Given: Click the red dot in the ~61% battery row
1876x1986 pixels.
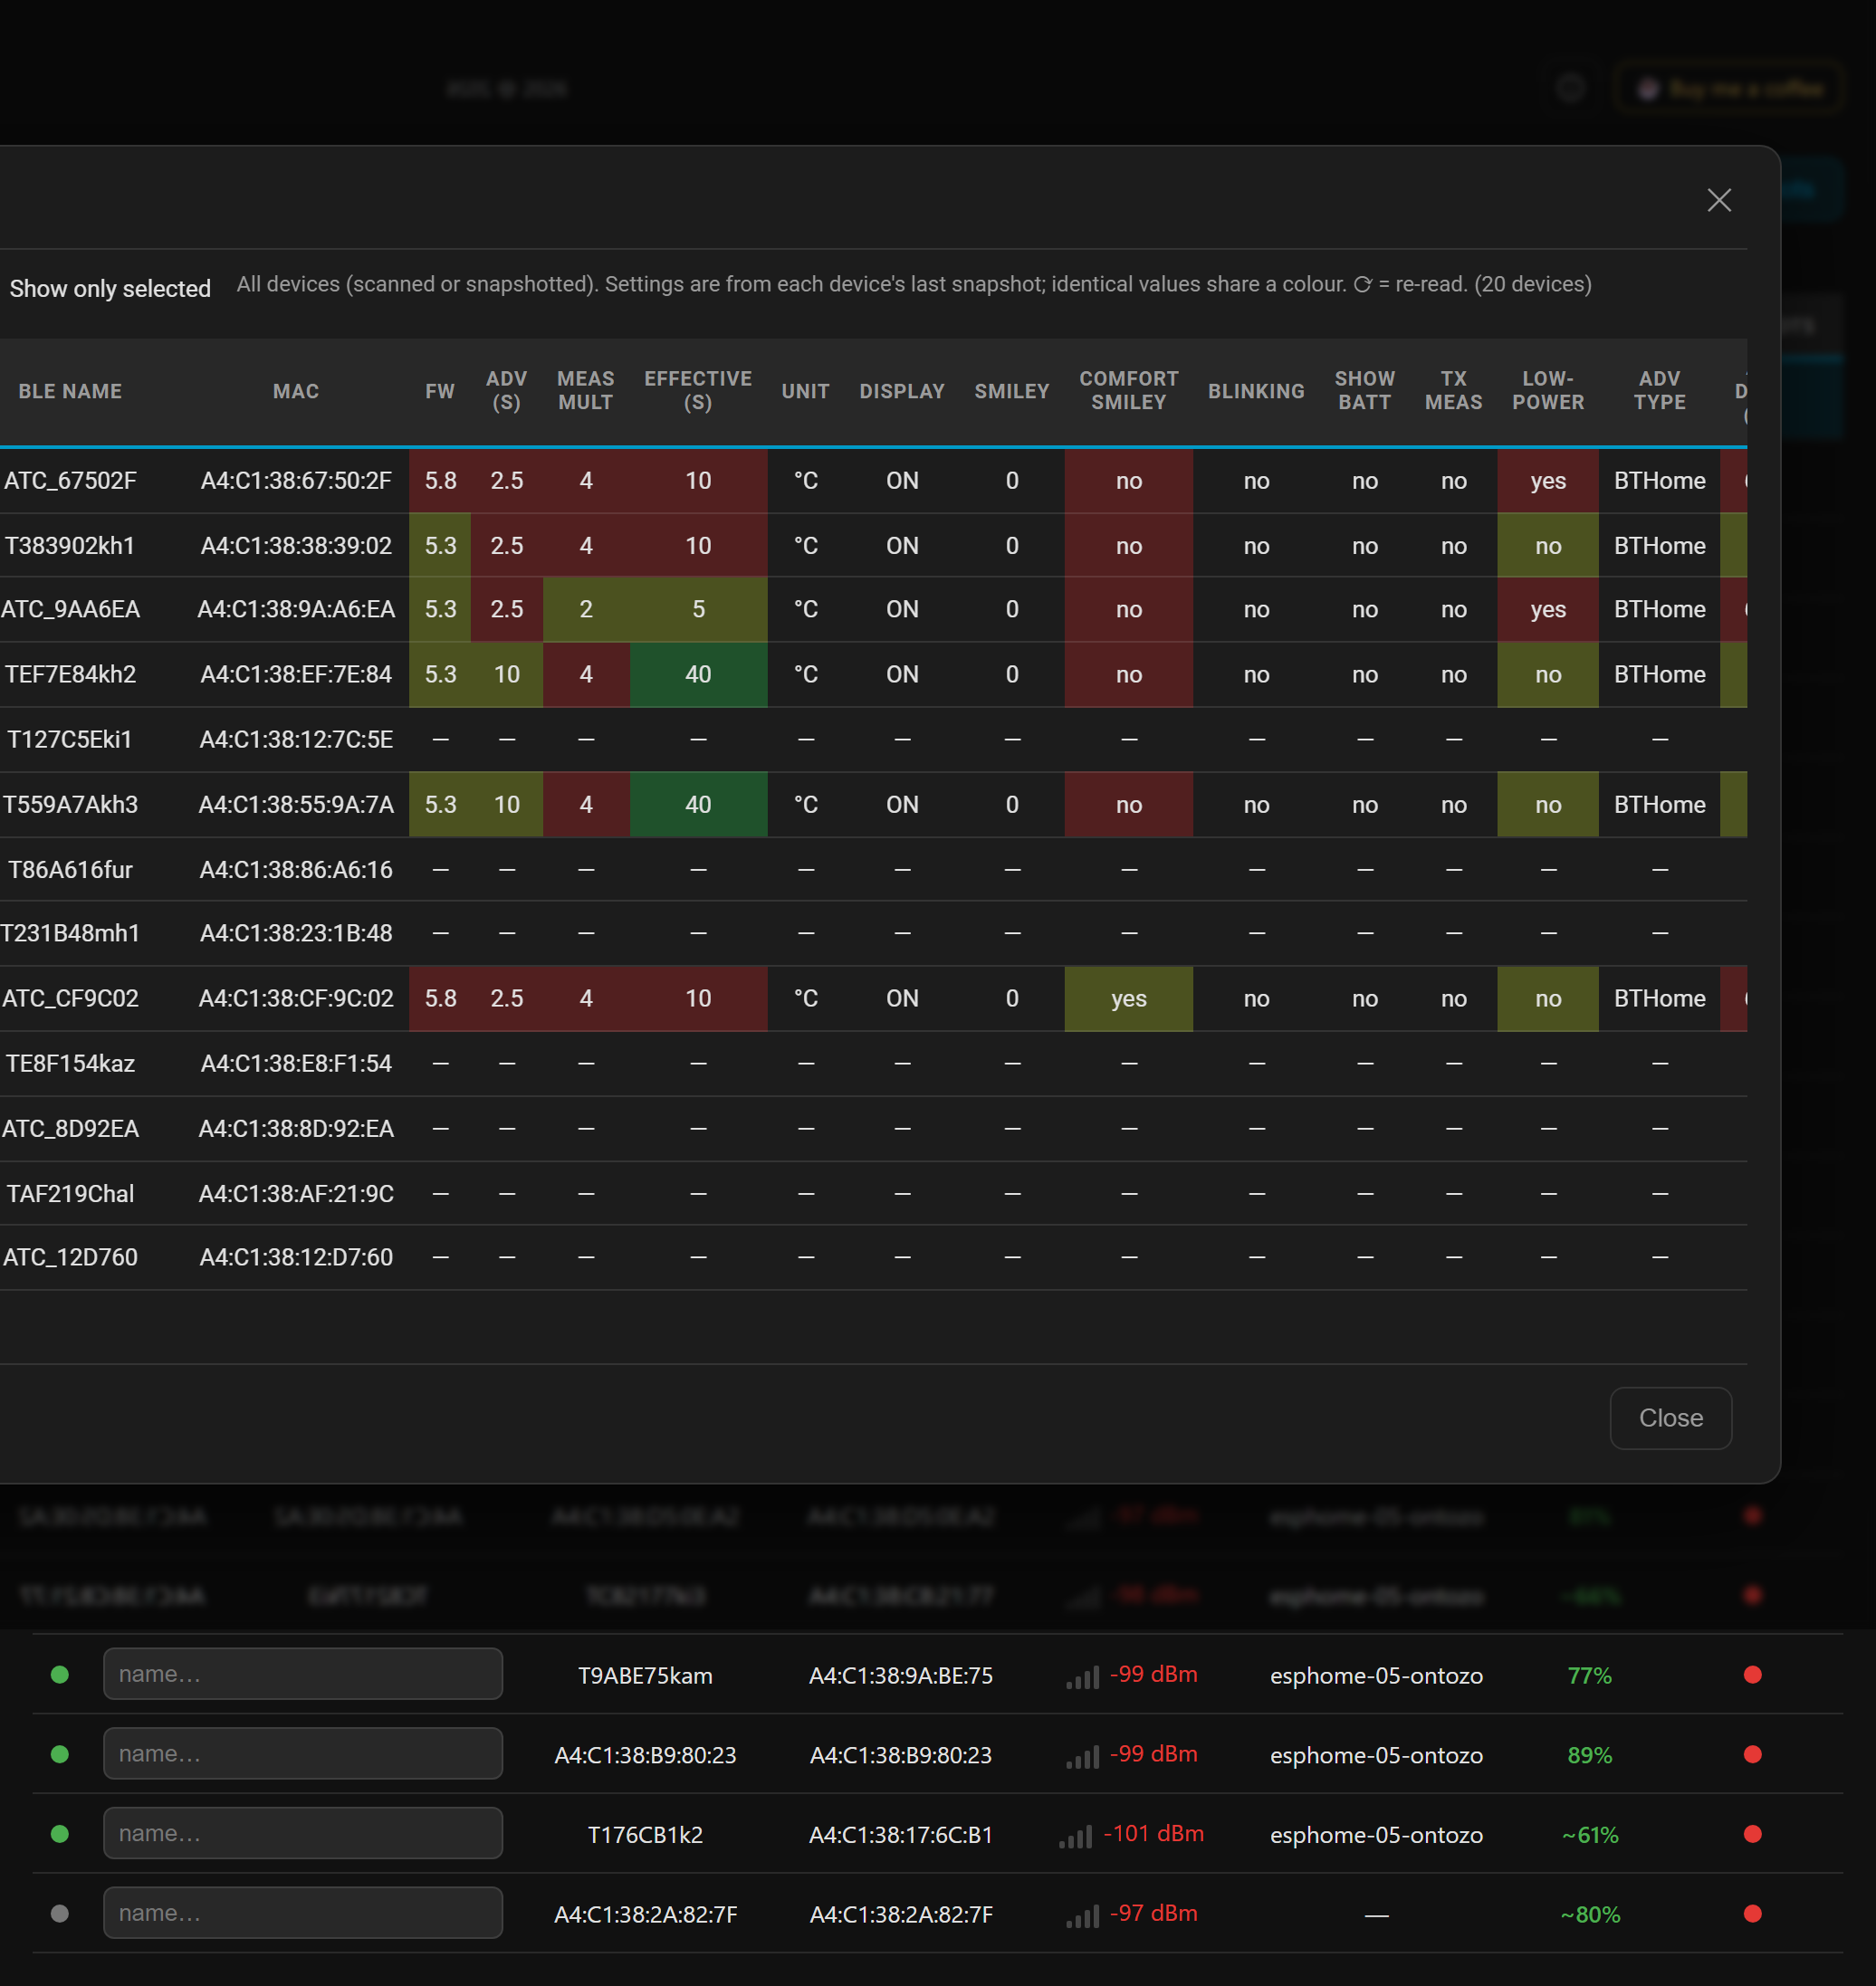Looking at the screenshot, I should pos(1752,1834).
